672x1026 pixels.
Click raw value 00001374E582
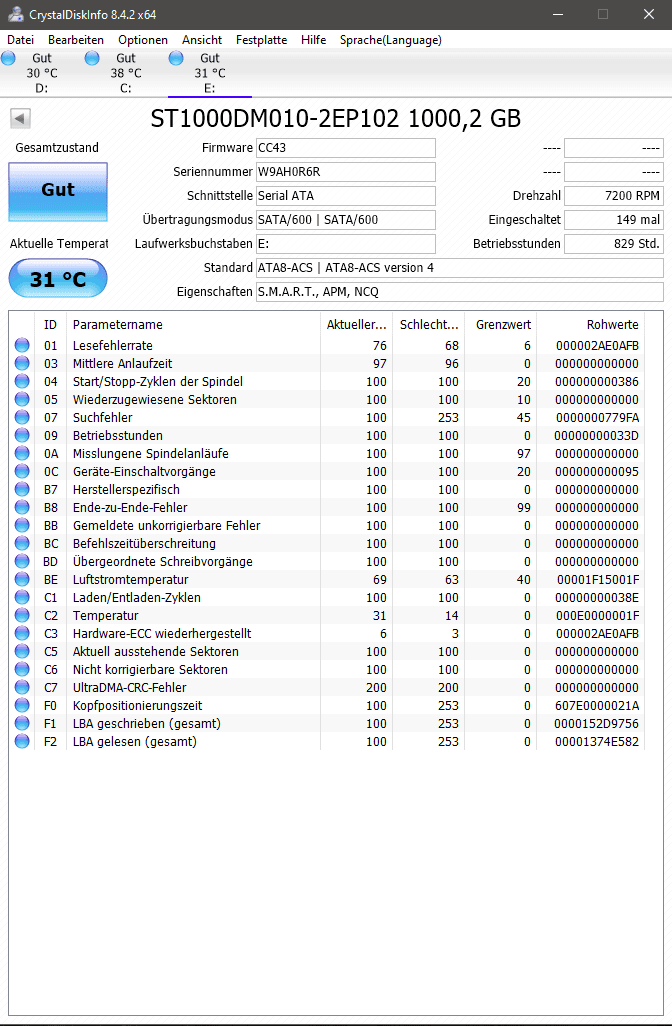coord(597,741)
